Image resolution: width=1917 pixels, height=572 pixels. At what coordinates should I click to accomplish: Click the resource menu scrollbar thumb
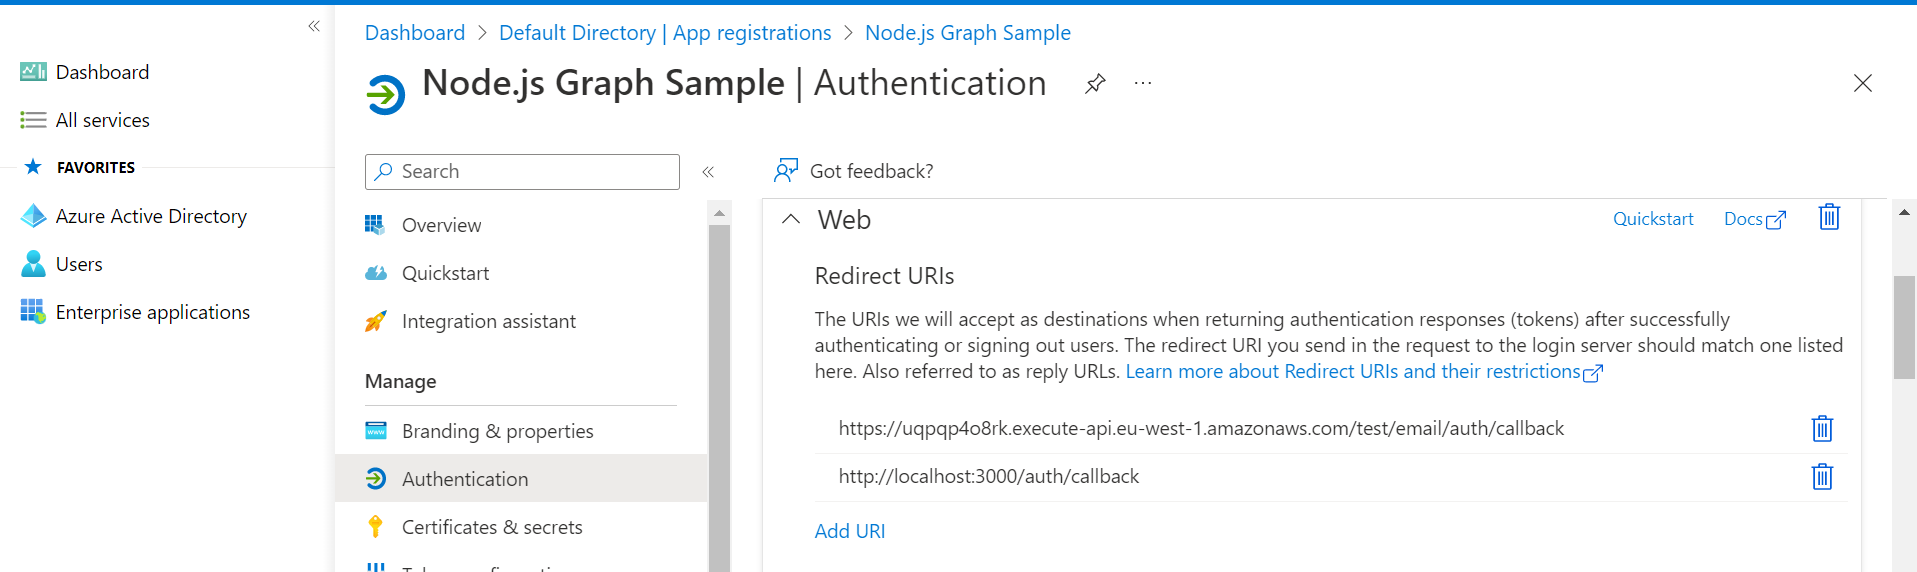click(719, 398)
